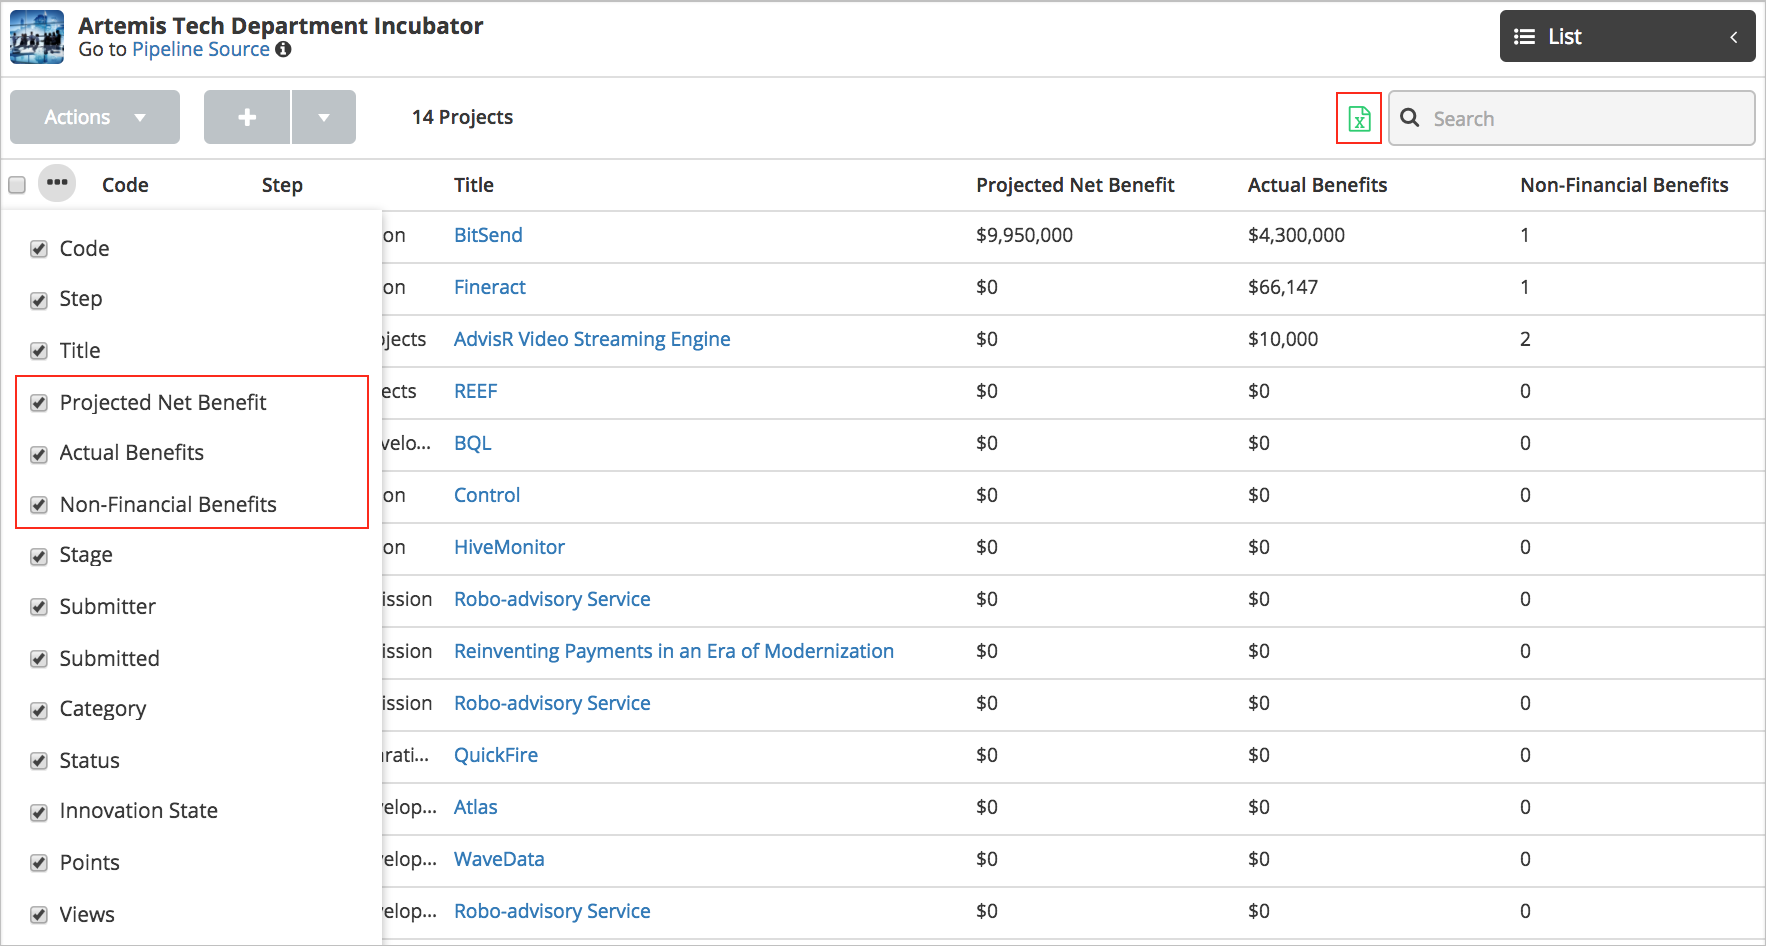
Task: Sort by Step column header
Action: [282, 185]
